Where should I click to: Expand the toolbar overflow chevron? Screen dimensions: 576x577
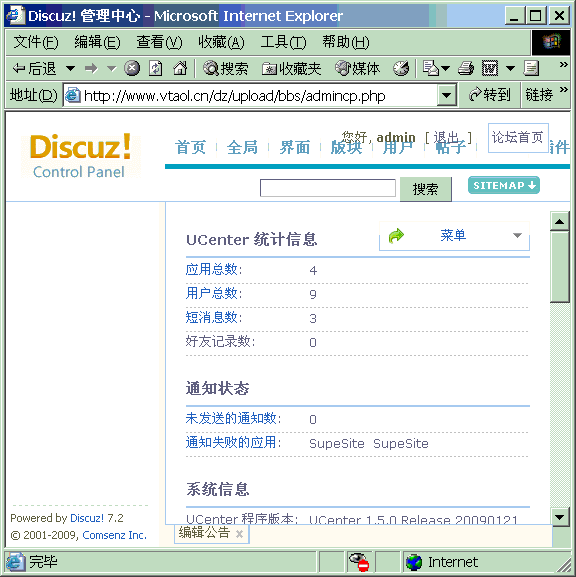click(x=563, y=65)
